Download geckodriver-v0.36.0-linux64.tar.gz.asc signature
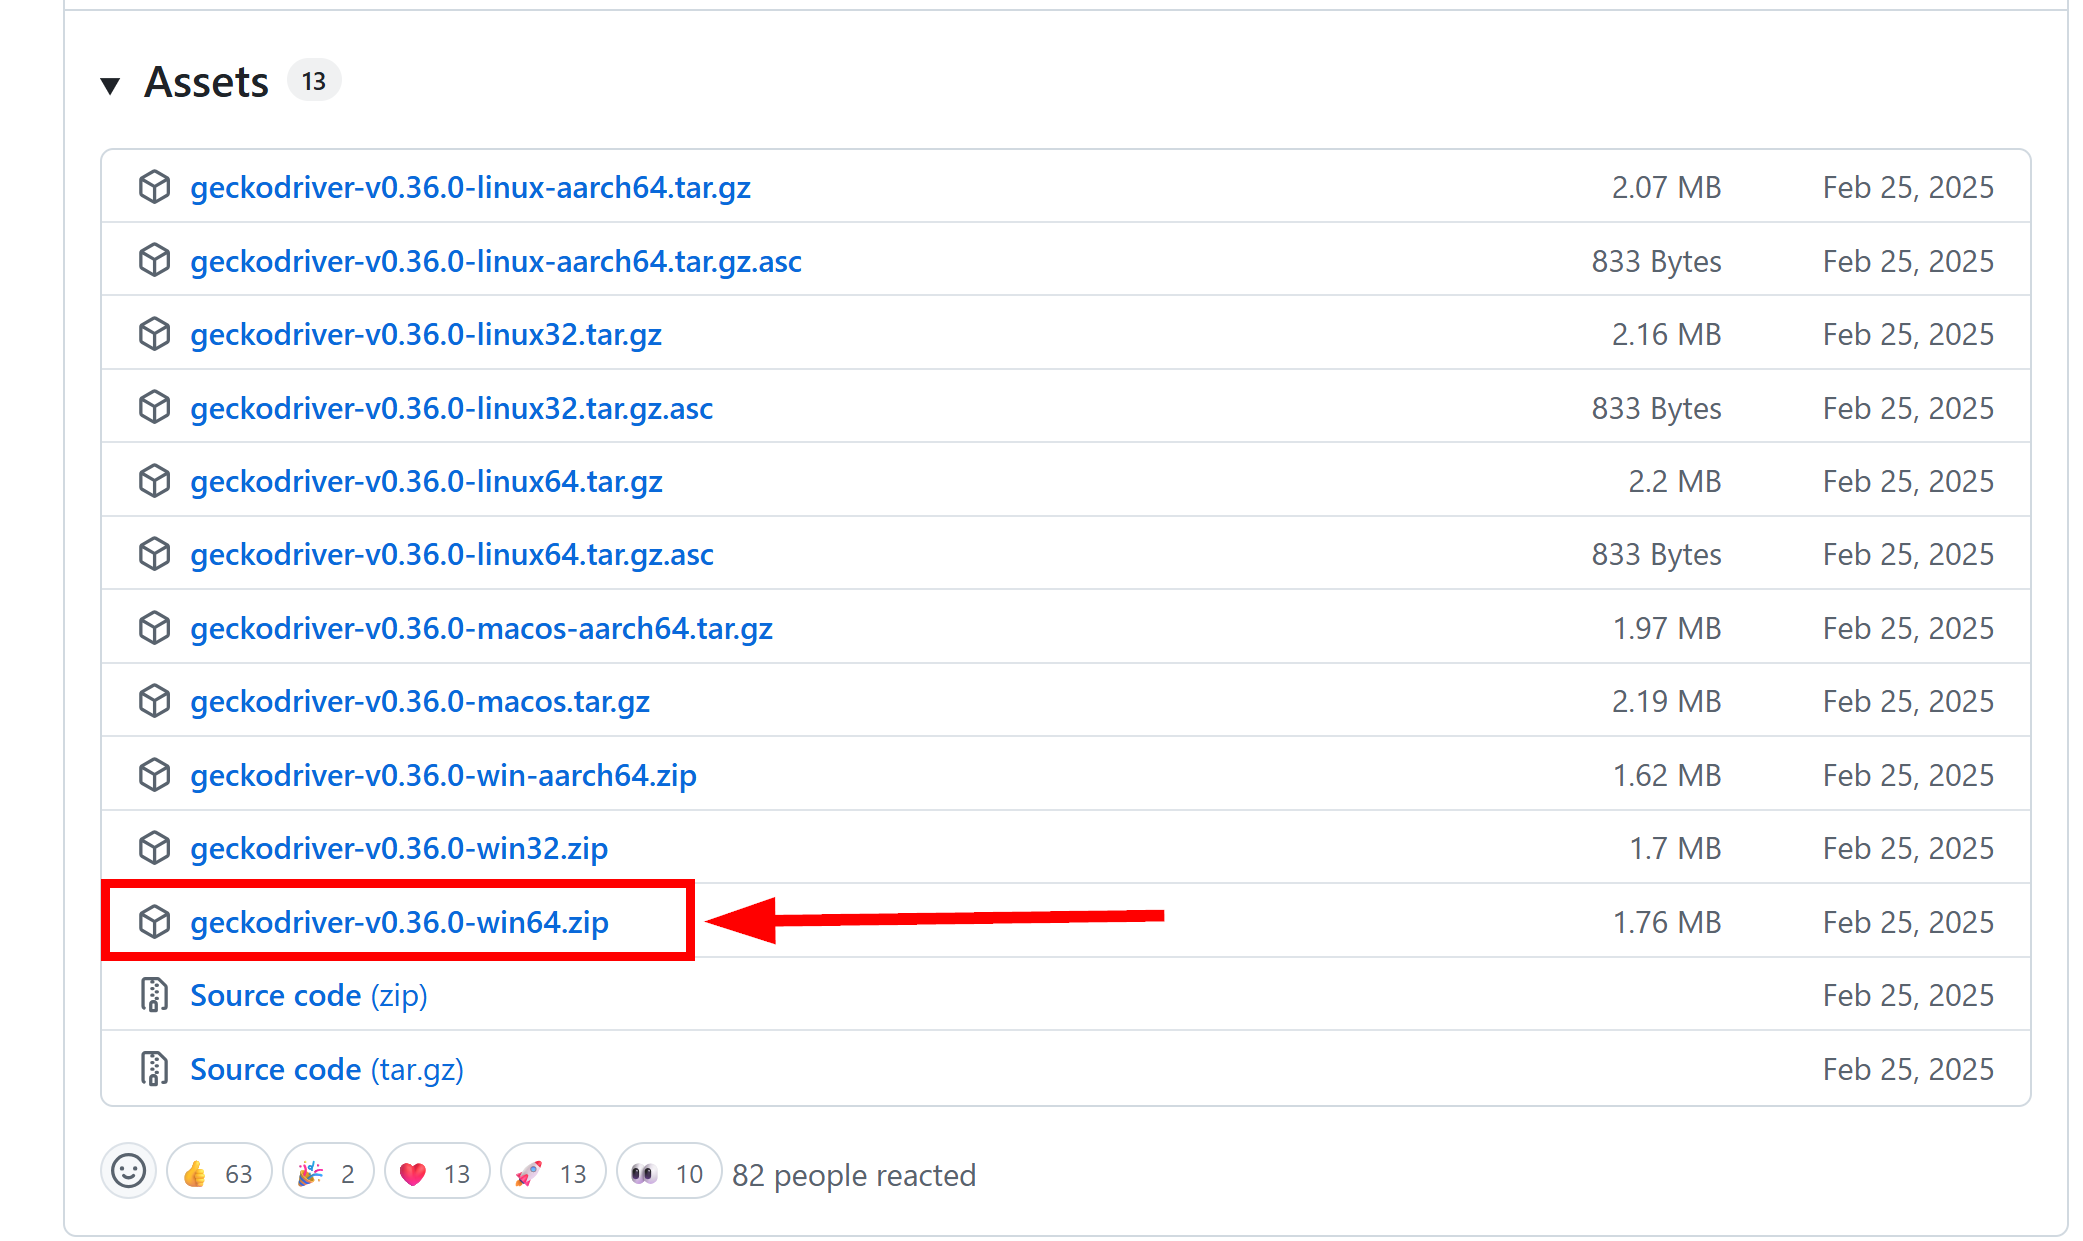 [452, 554]
